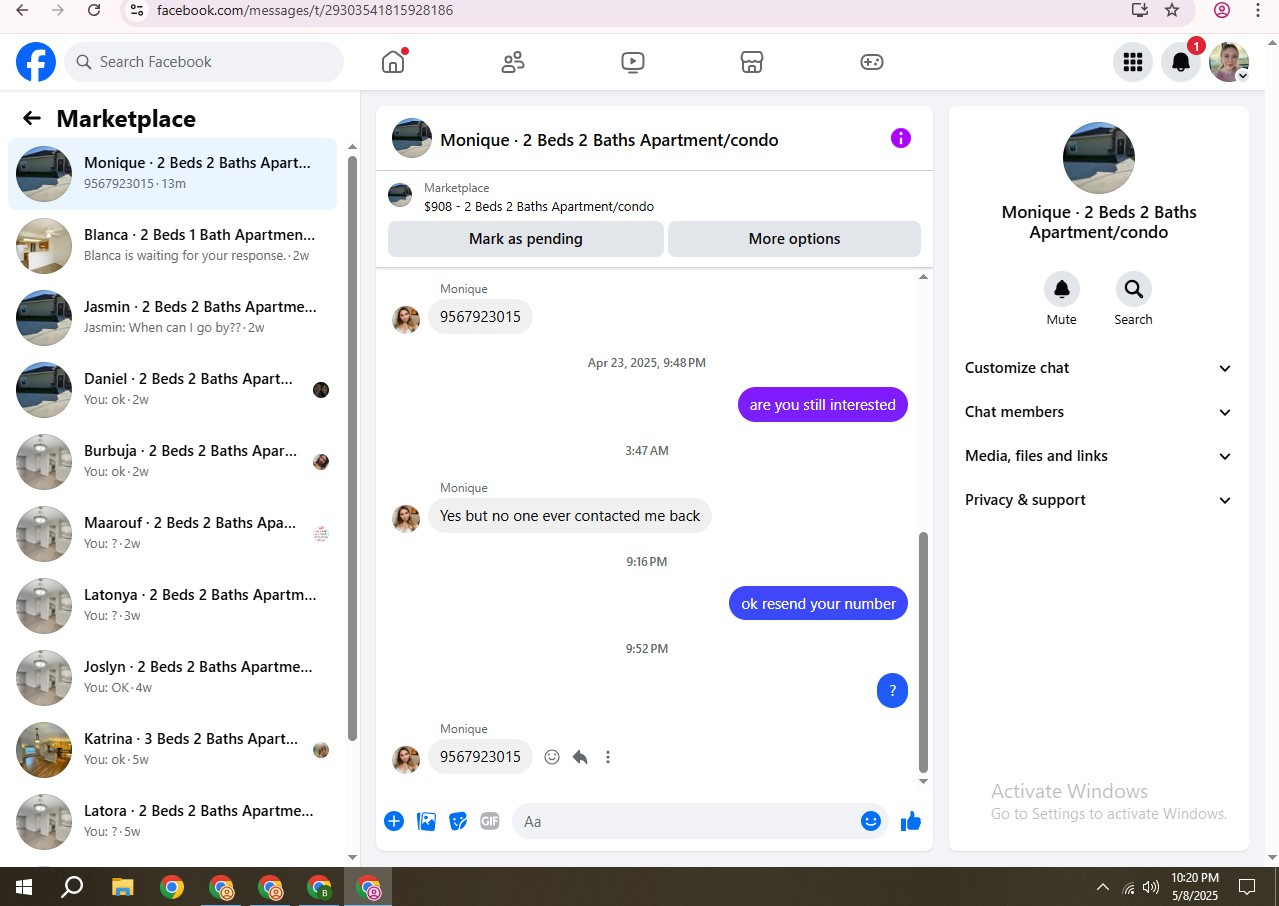Viewport: 1279px width, 906px height.
Task: Send a thumbs up like
Action: pyautogui.click(x=910, y=821)
